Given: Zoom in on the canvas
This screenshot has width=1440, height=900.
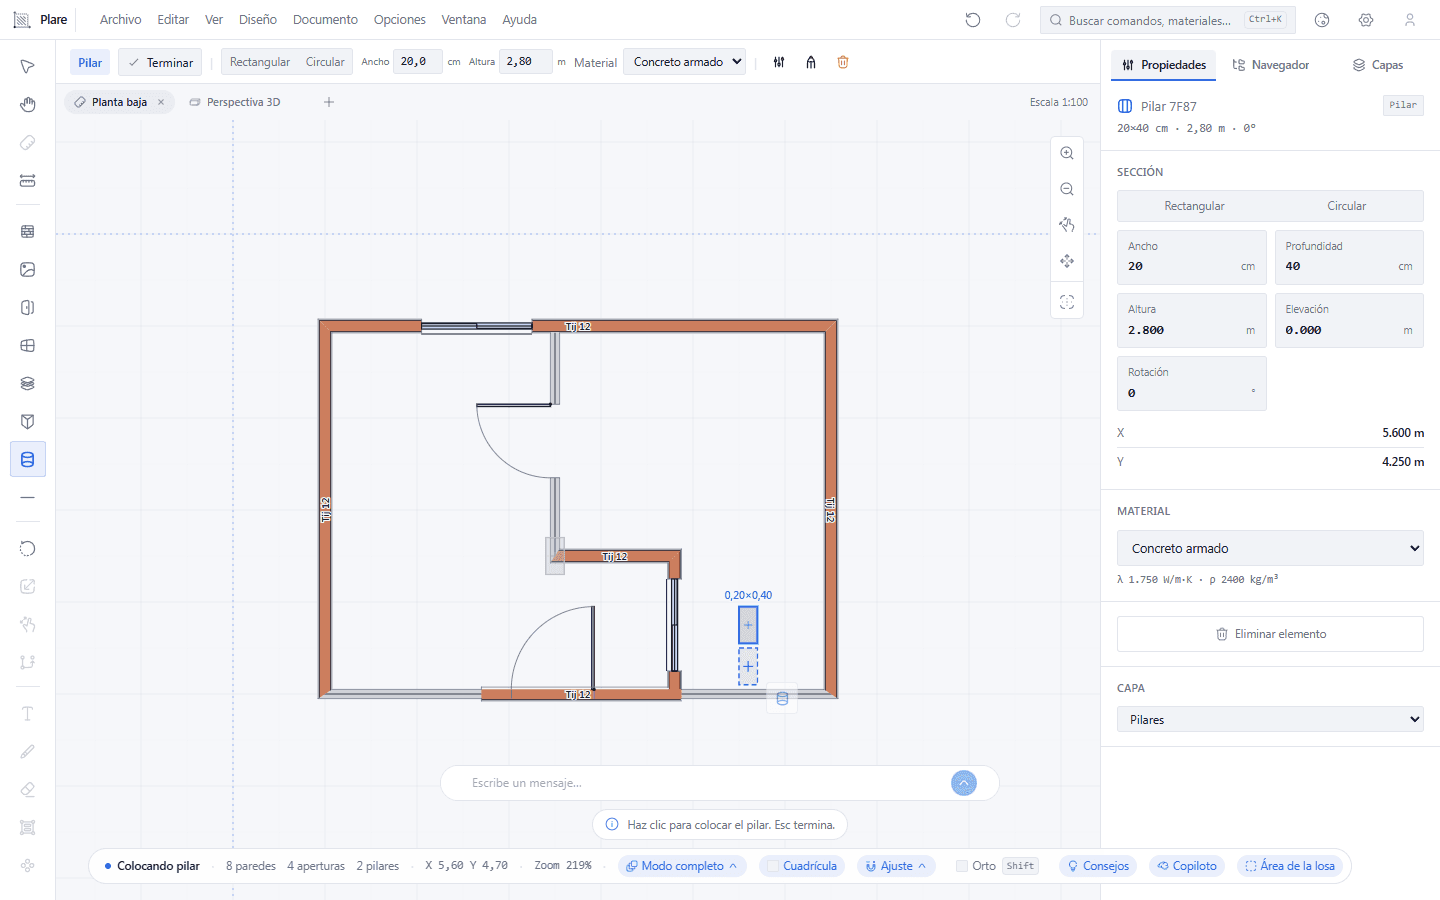Looking at the screenshot, I should click(x=1067, y=153).
